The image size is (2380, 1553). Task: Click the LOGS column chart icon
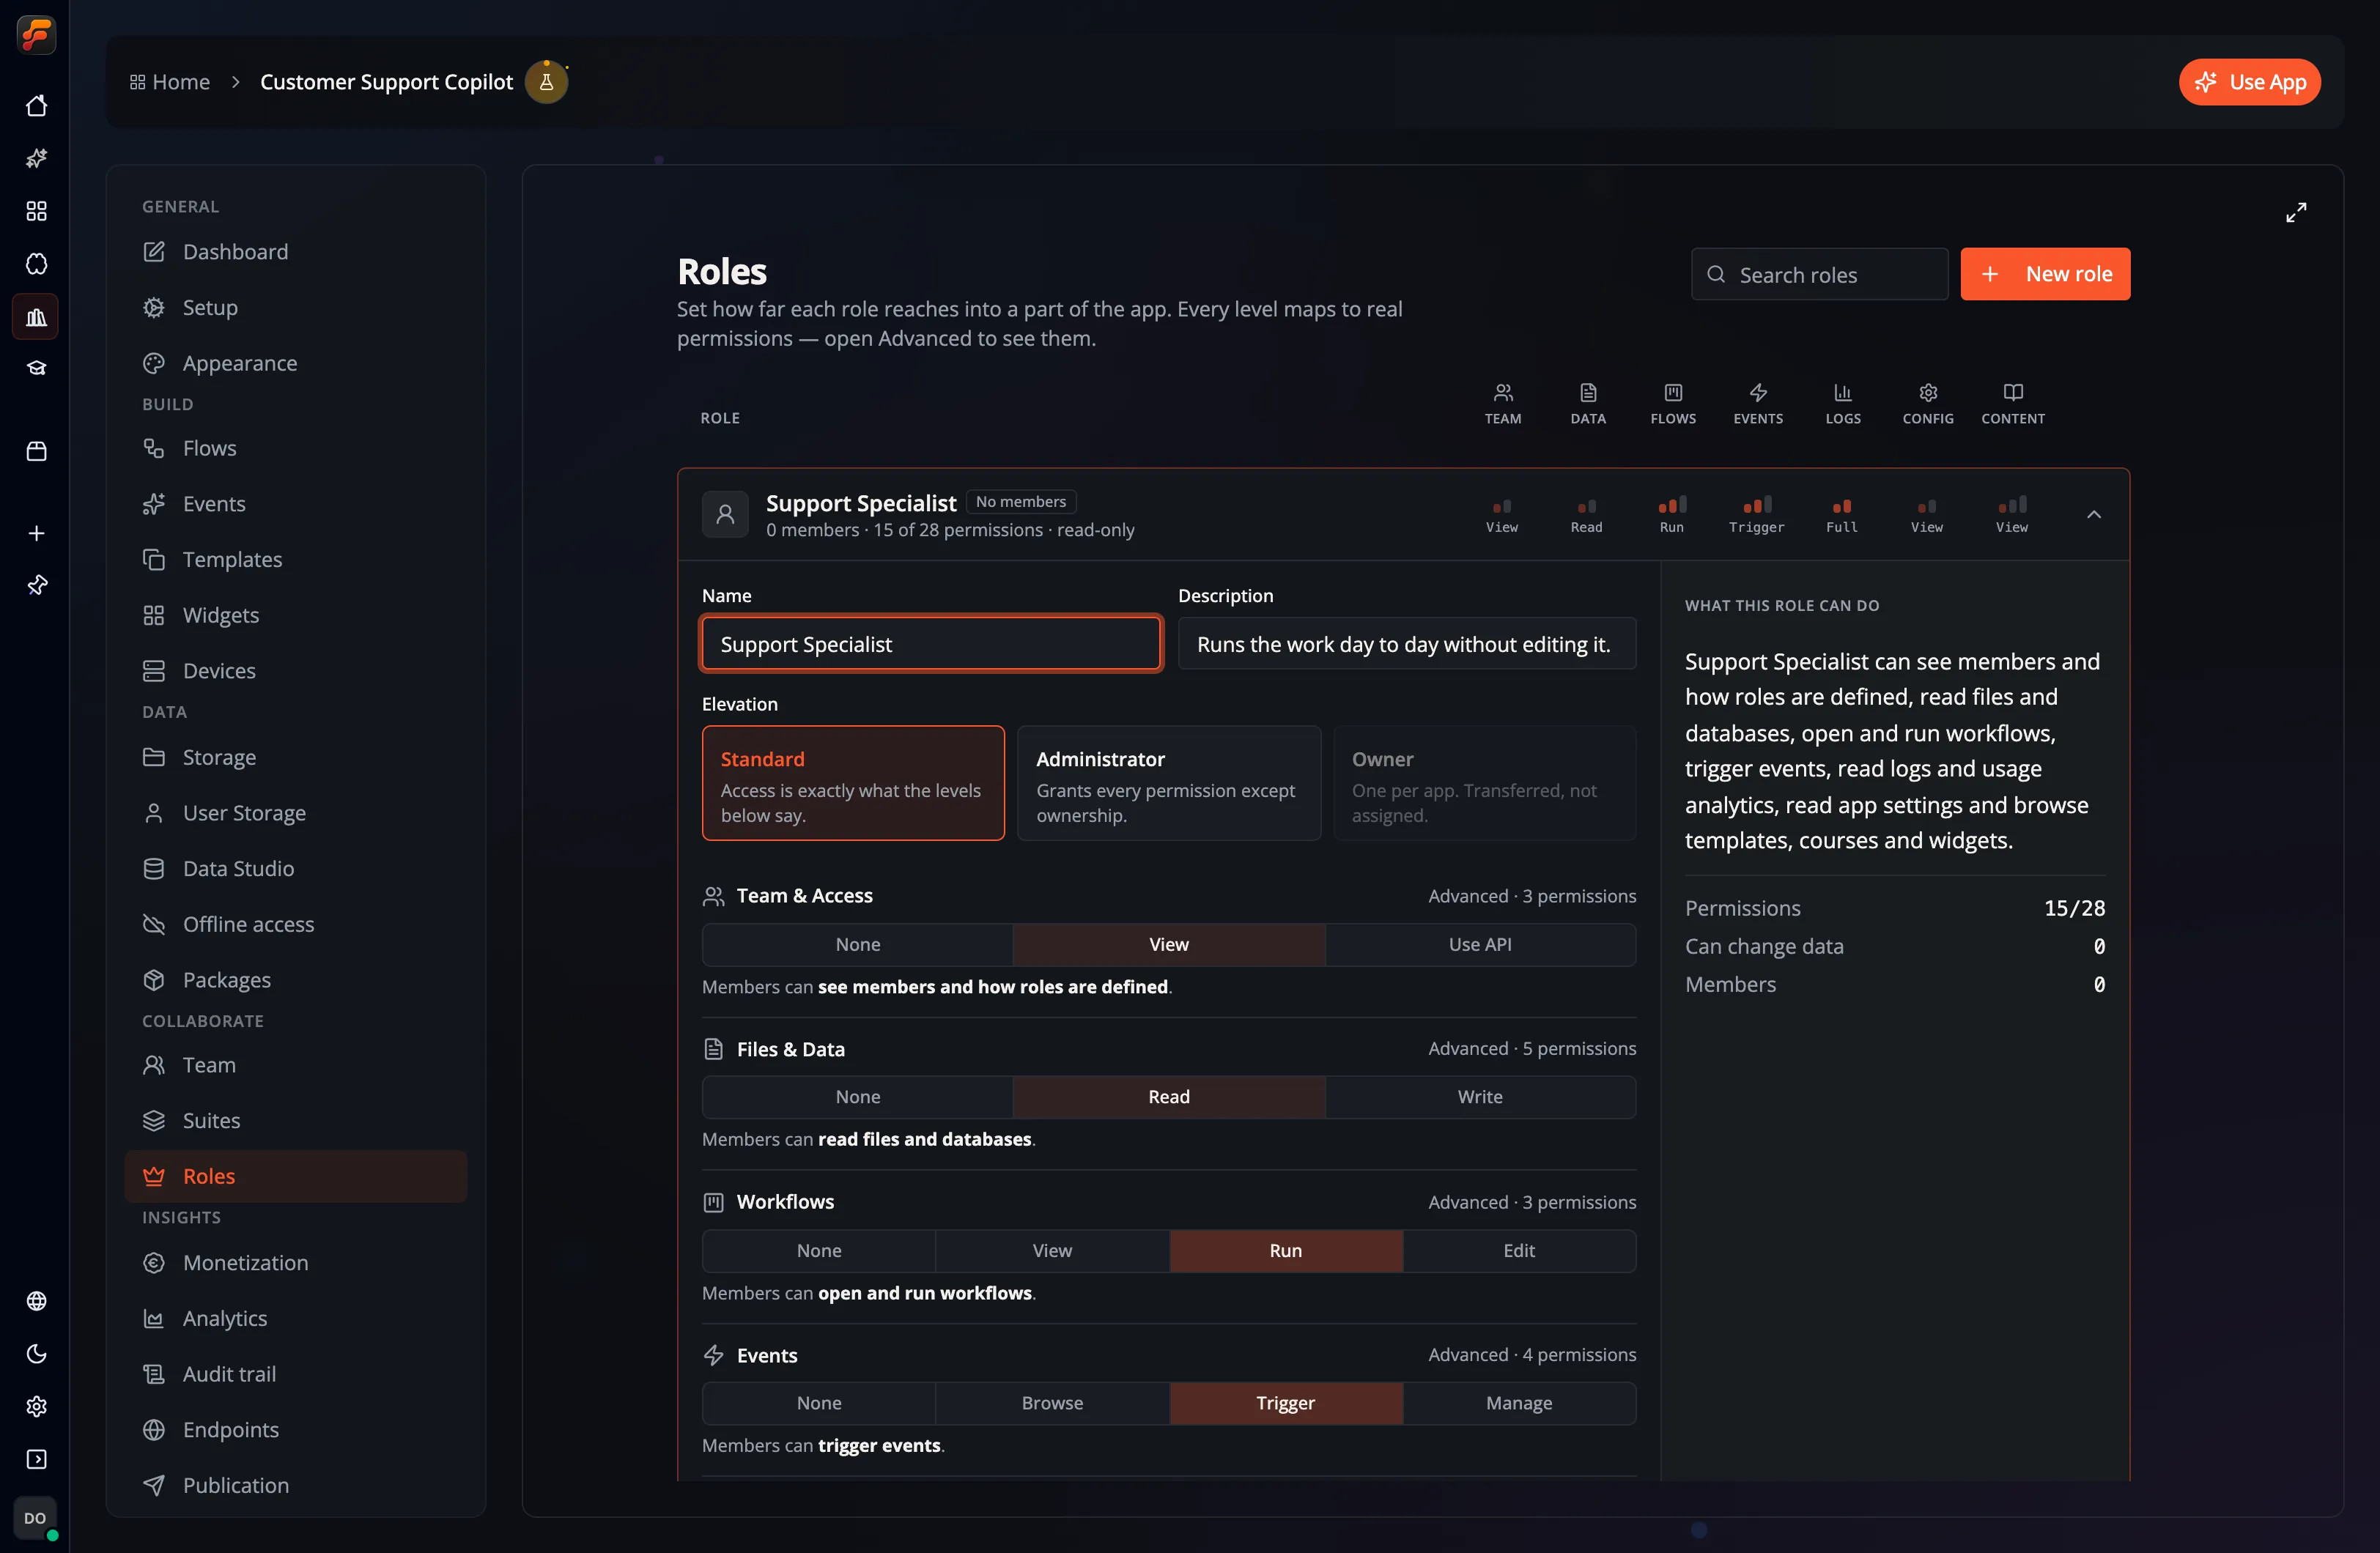1842,392
